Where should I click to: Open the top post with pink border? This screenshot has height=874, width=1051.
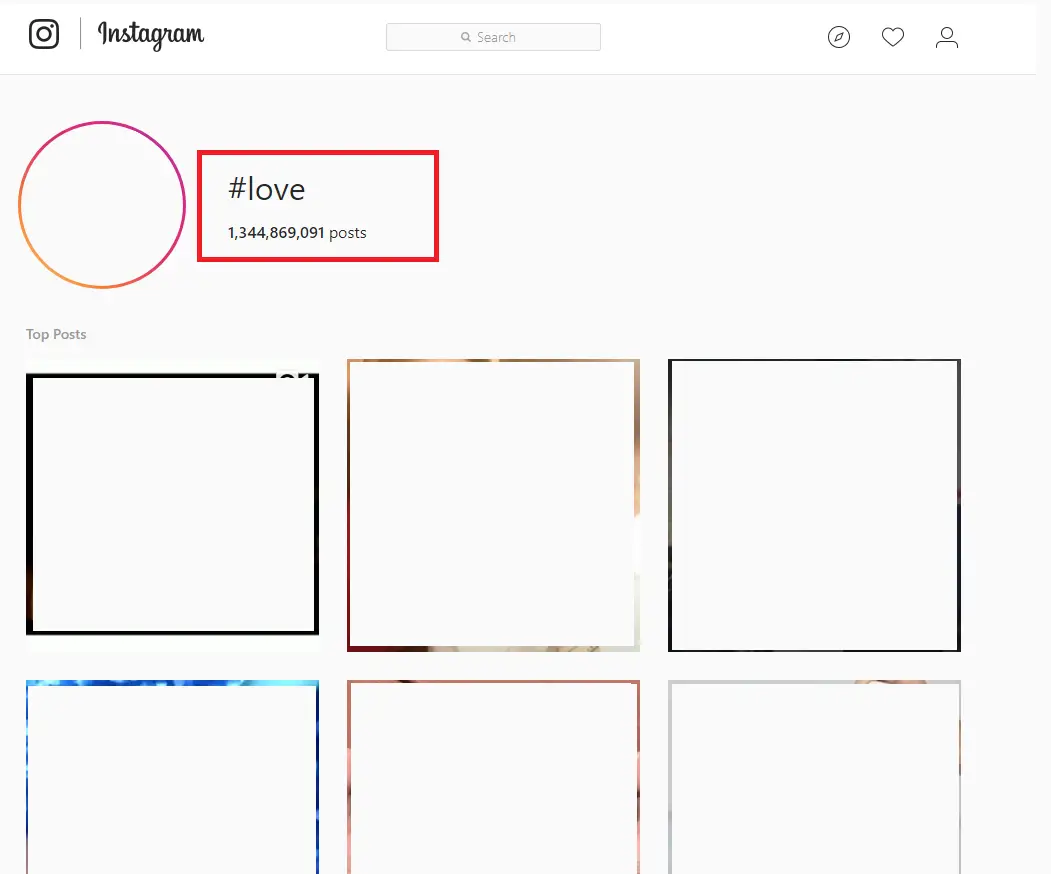pyautogui.click(x=493, y=777)
